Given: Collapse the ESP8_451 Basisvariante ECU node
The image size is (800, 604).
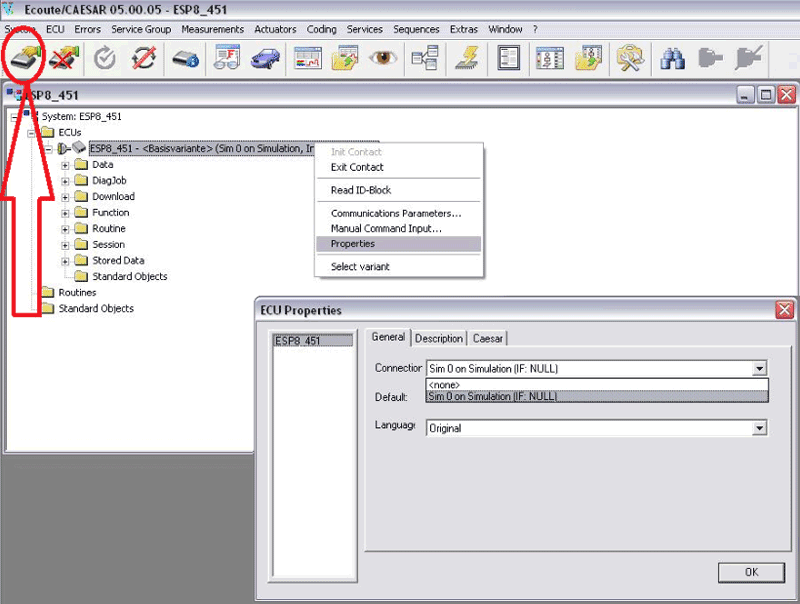Looking at the screenshot, I should tap(48, 149).
